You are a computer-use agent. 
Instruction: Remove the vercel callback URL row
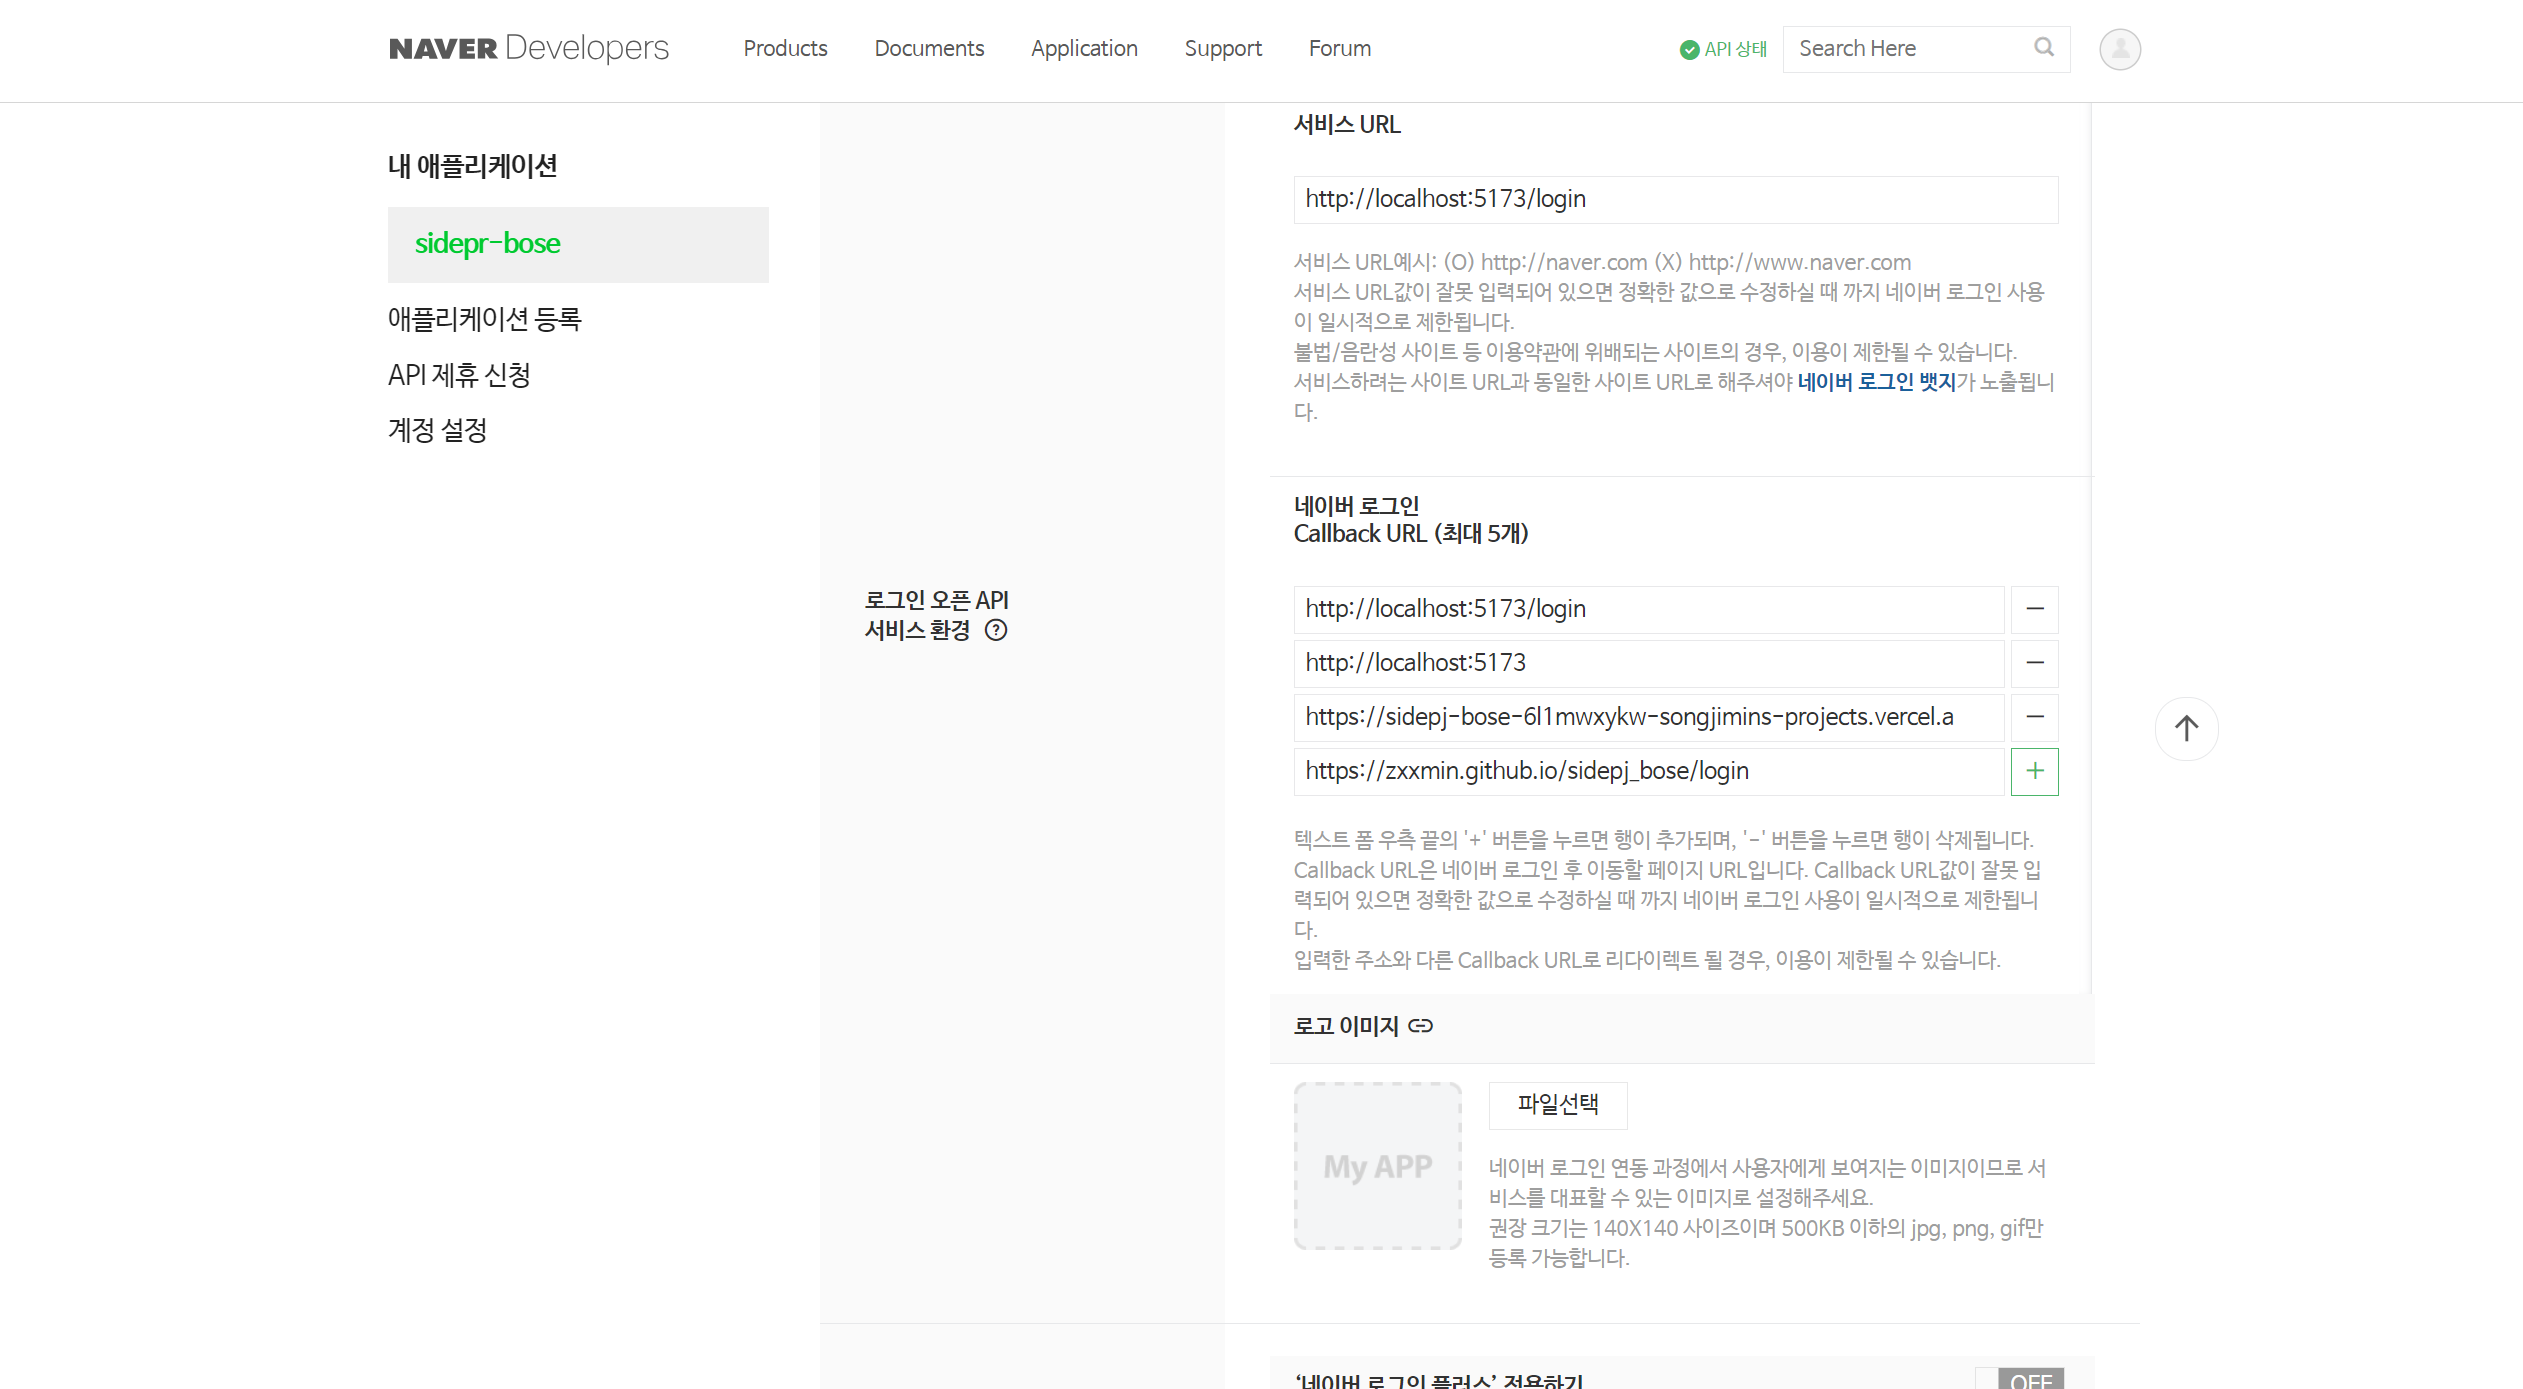[2034, 717]
